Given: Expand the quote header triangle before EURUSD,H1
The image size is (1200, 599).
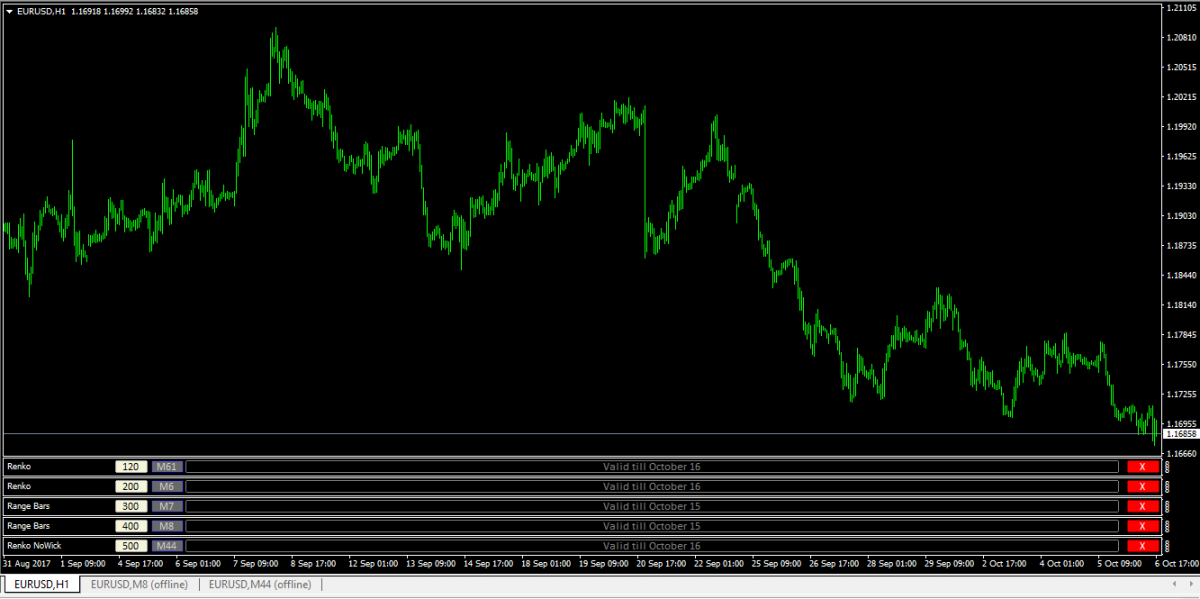Looking at the screenshot, I should [11, 13].
